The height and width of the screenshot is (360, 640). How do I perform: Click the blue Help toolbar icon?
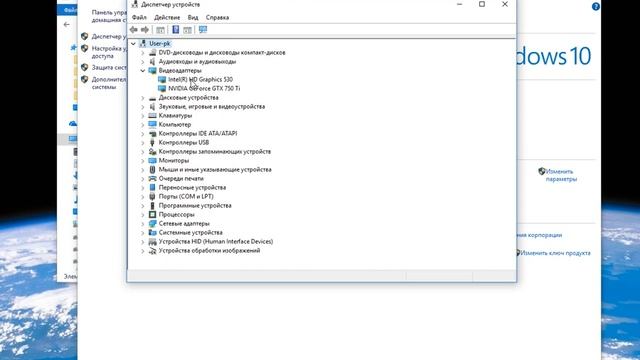click(x=176, y=29)
